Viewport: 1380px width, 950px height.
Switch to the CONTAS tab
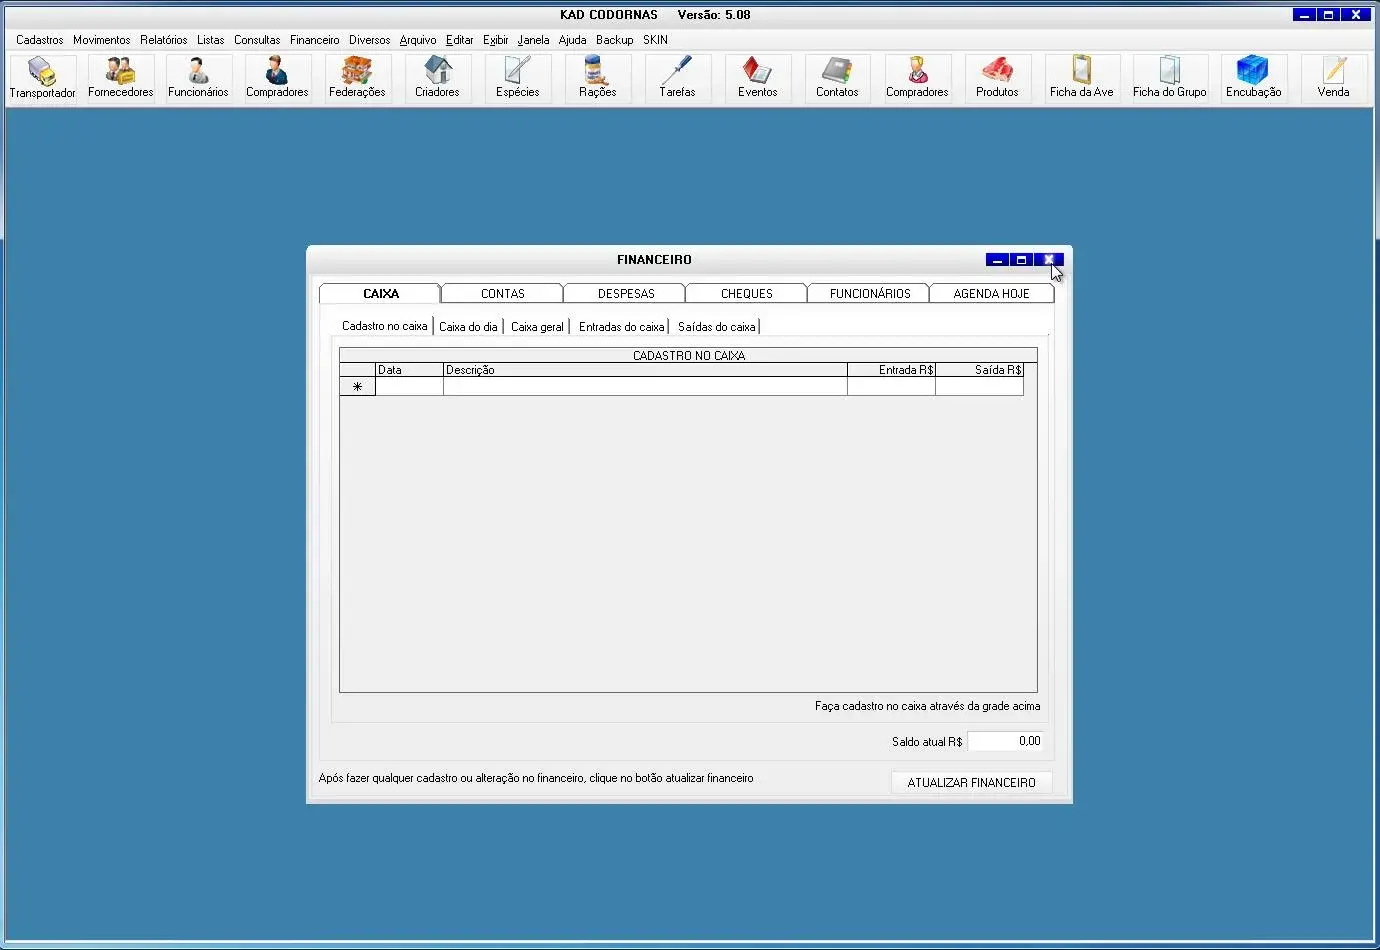502,294
